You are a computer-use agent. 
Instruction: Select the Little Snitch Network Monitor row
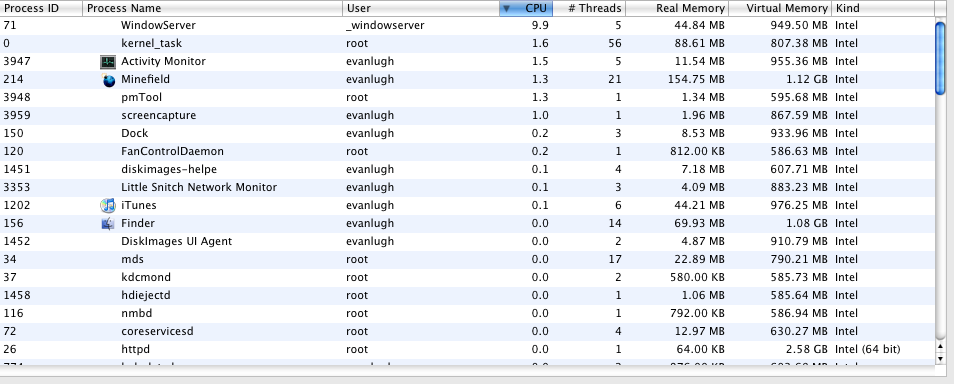tap(467, 187)
